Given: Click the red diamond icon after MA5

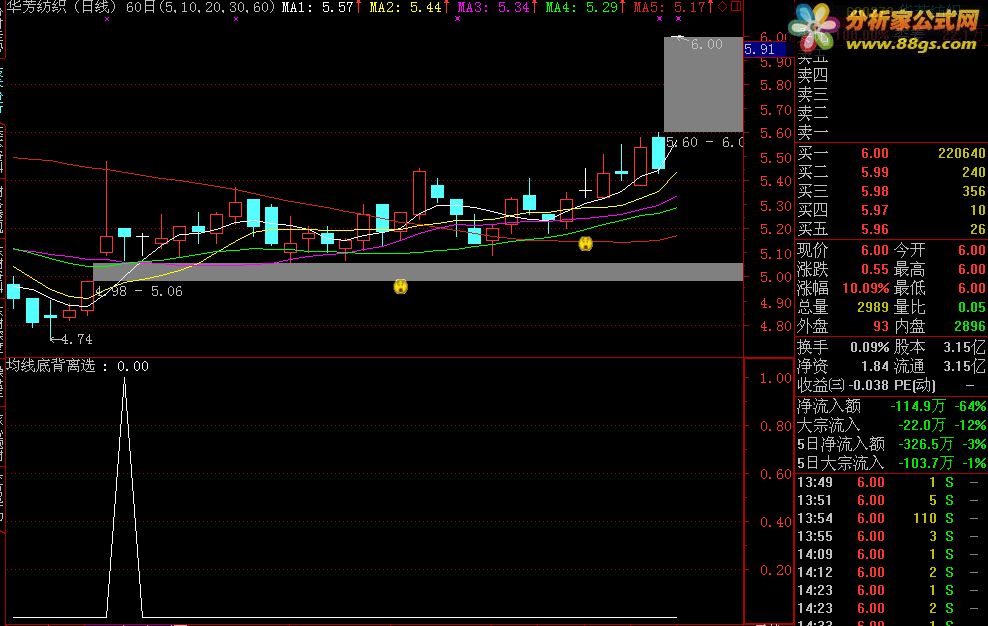Looking at the screenshot, I should tap(722, 7).
